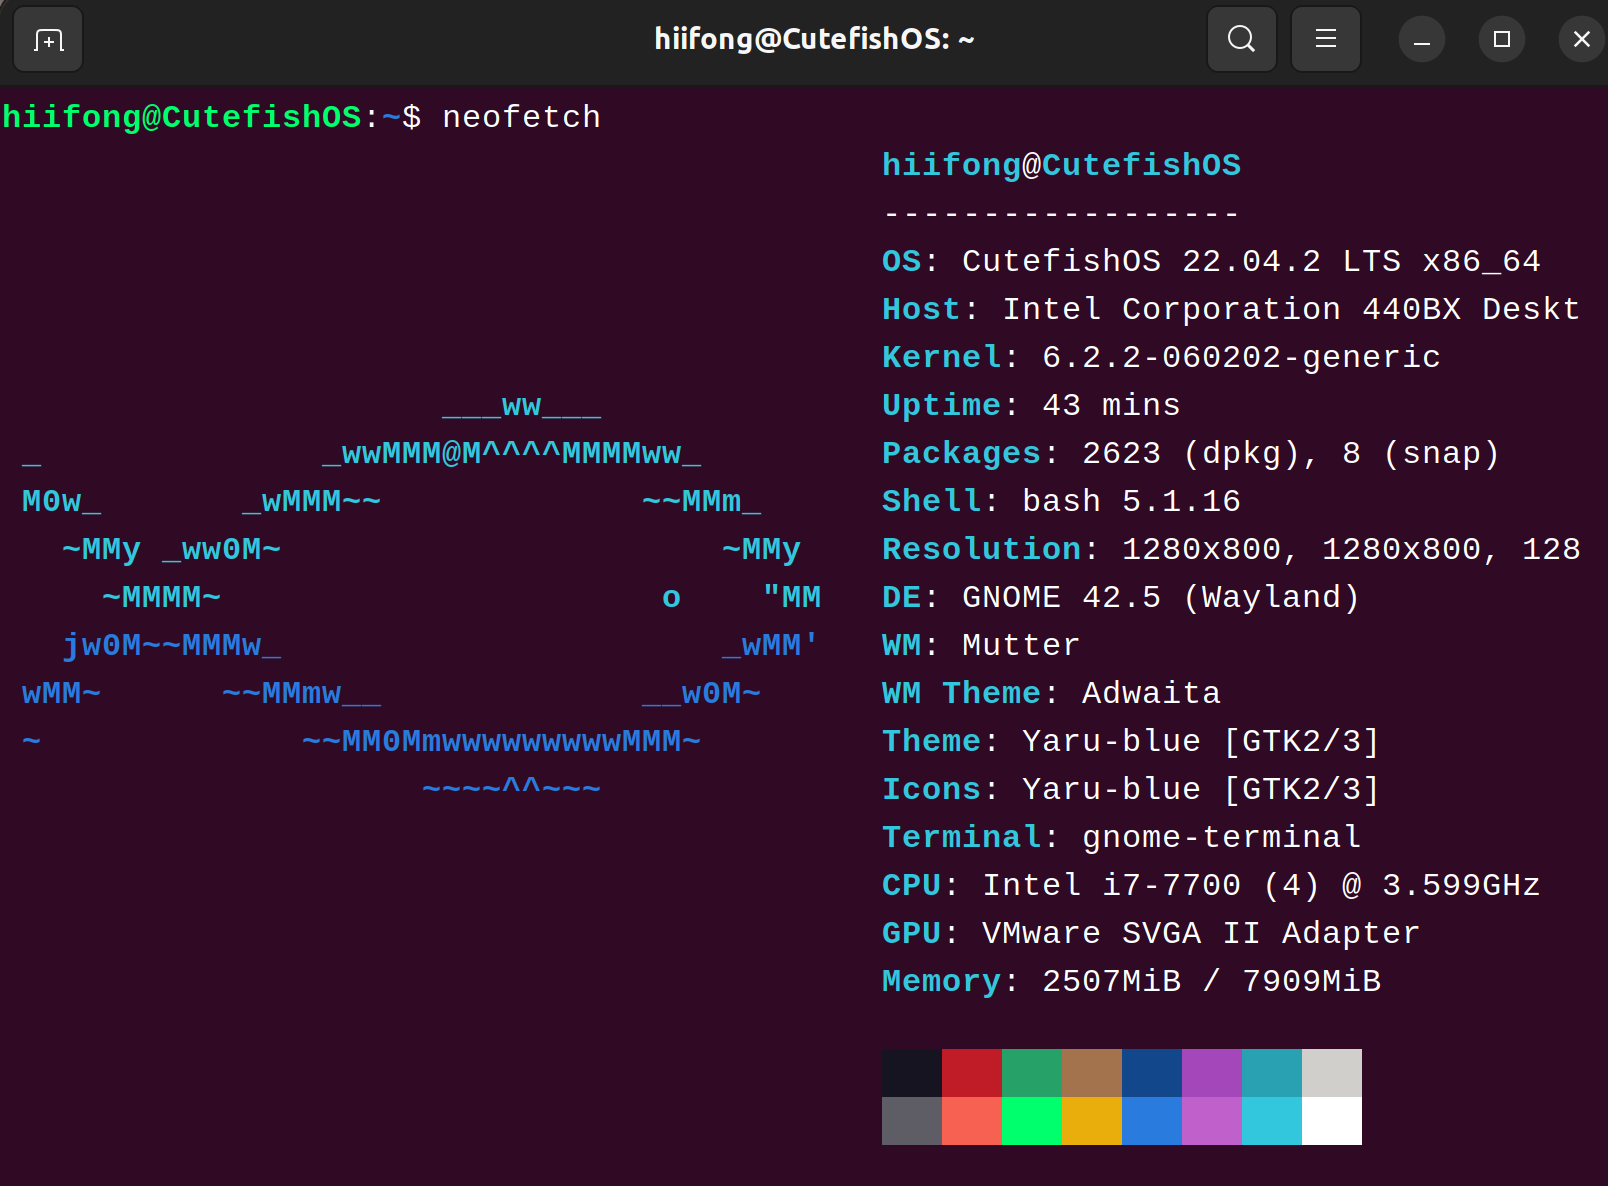This screenshot has height=1186, width=1608.
Task: Select the yellow color block
Action: pyautogui.click(x=1091, y=1121)
